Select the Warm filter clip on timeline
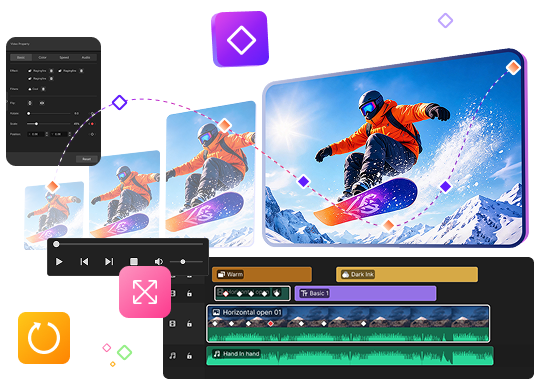Image resolution: width=540 pixels, height=390 pixels. 262,275
